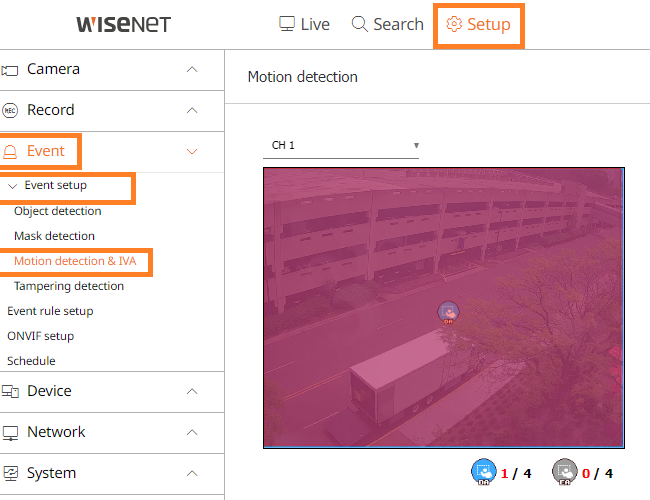Expand the System section chevron
Image resolution: width=650 pixels, height=500 pixels.
(x=192, y=473)
